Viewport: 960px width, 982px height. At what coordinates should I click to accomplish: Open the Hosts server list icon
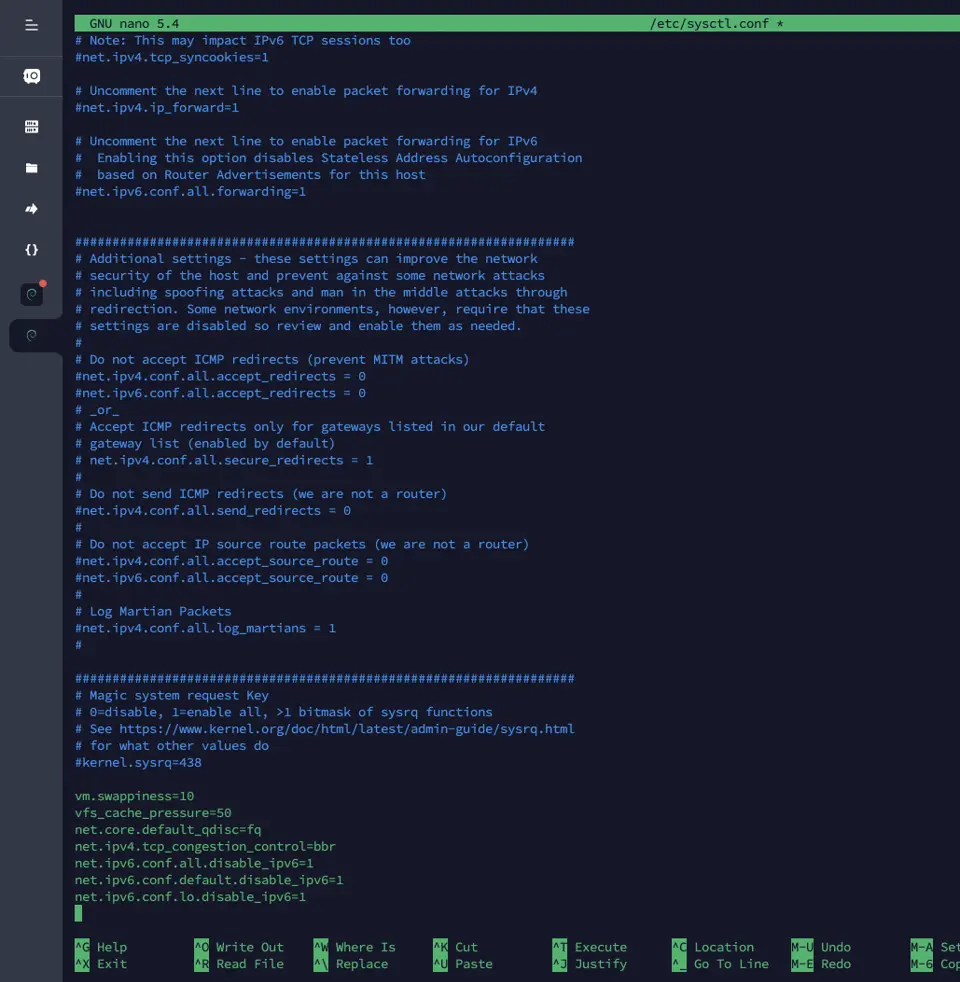31,127
